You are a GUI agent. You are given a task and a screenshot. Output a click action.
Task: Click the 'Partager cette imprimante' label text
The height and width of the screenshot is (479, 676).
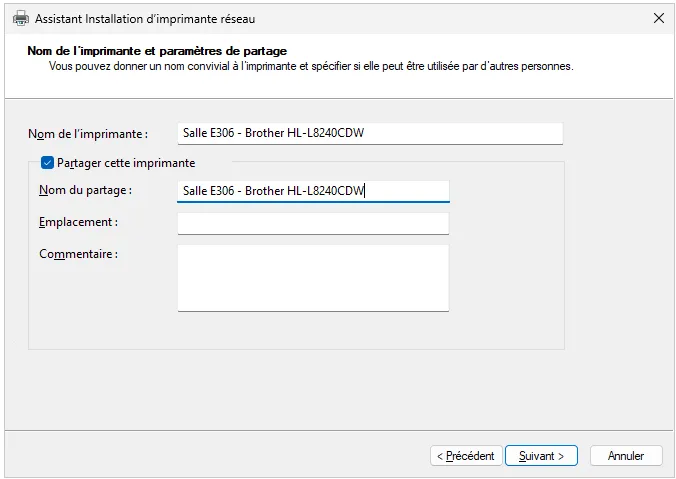click(x=126, y=163)
